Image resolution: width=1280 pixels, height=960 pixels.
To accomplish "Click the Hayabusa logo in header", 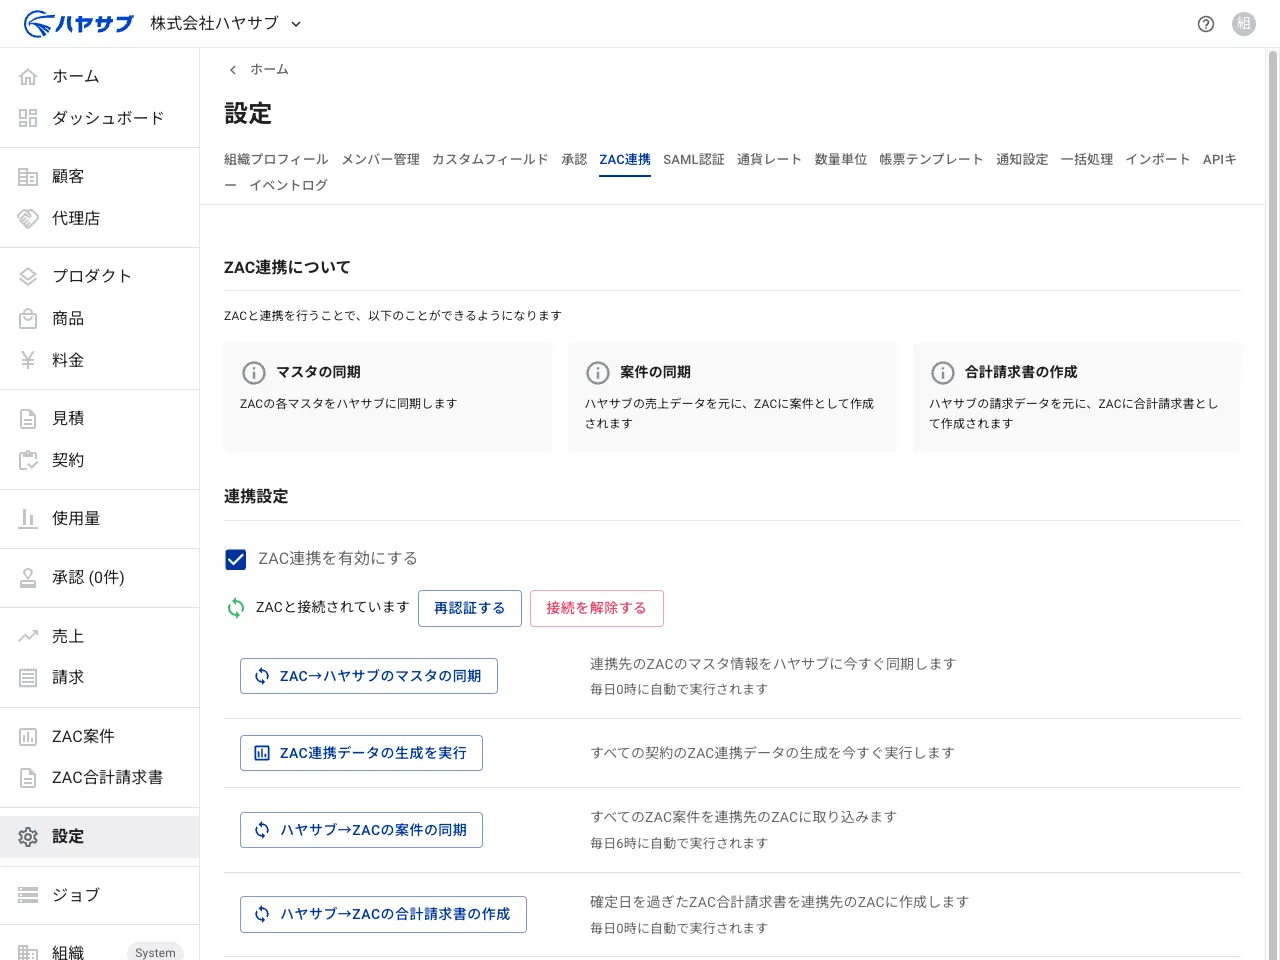I will tap(78, 23).
